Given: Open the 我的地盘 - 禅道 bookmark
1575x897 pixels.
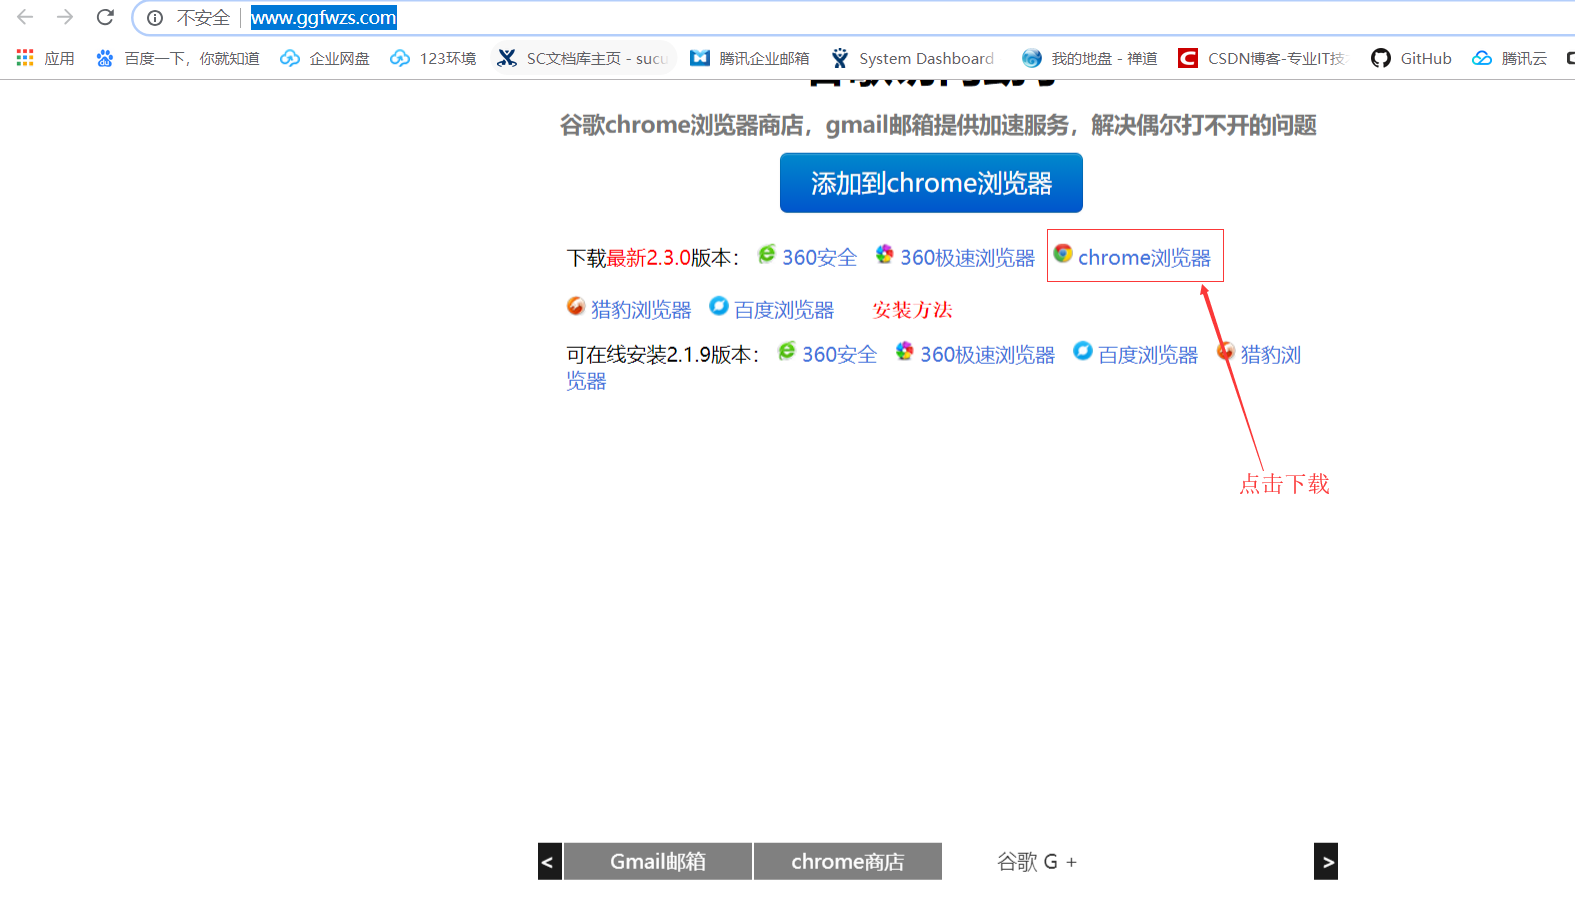Looking at the screenshot, I should [x=1089, y=58].
